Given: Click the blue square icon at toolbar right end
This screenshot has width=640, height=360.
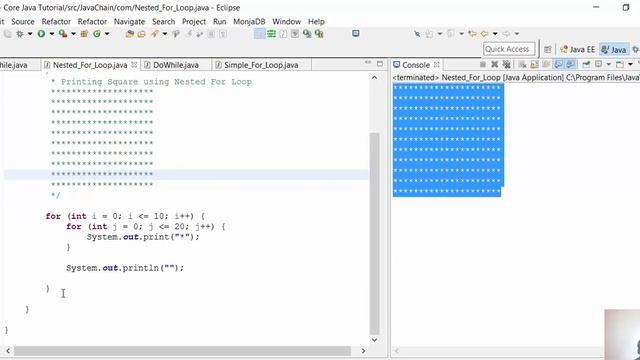Looking at the screenshot, I should (356, 33).
